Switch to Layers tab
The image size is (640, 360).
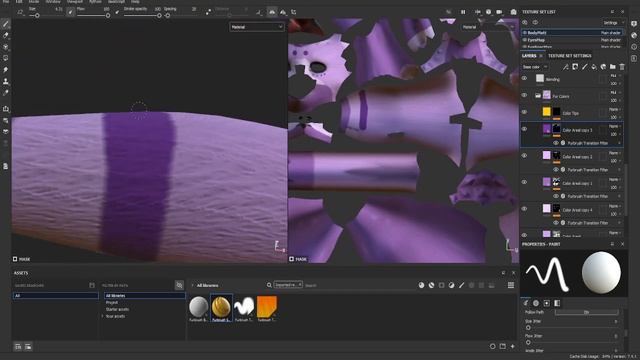point(529,56)
